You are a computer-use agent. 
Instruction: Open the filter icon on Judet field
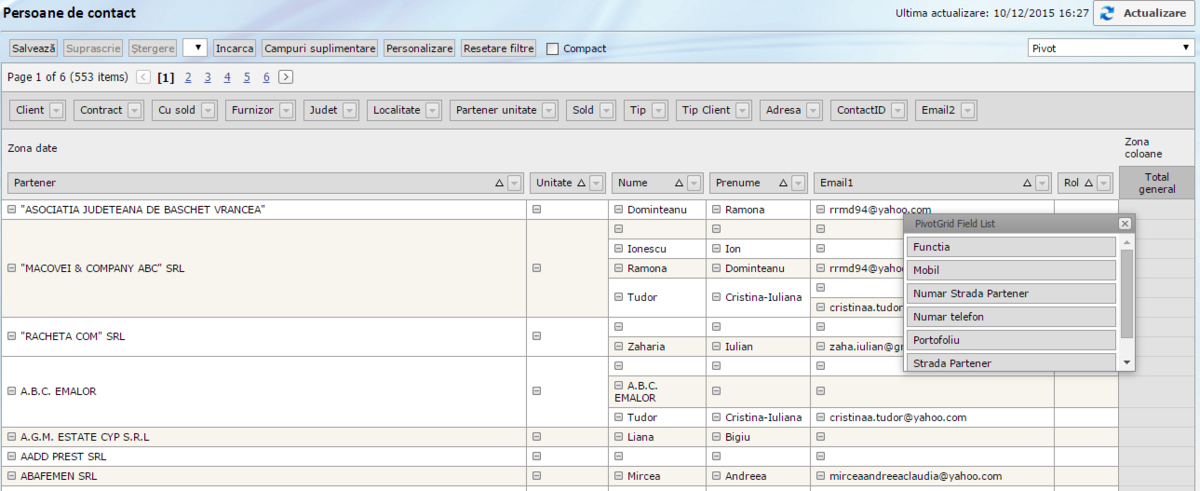click(349, 111)
